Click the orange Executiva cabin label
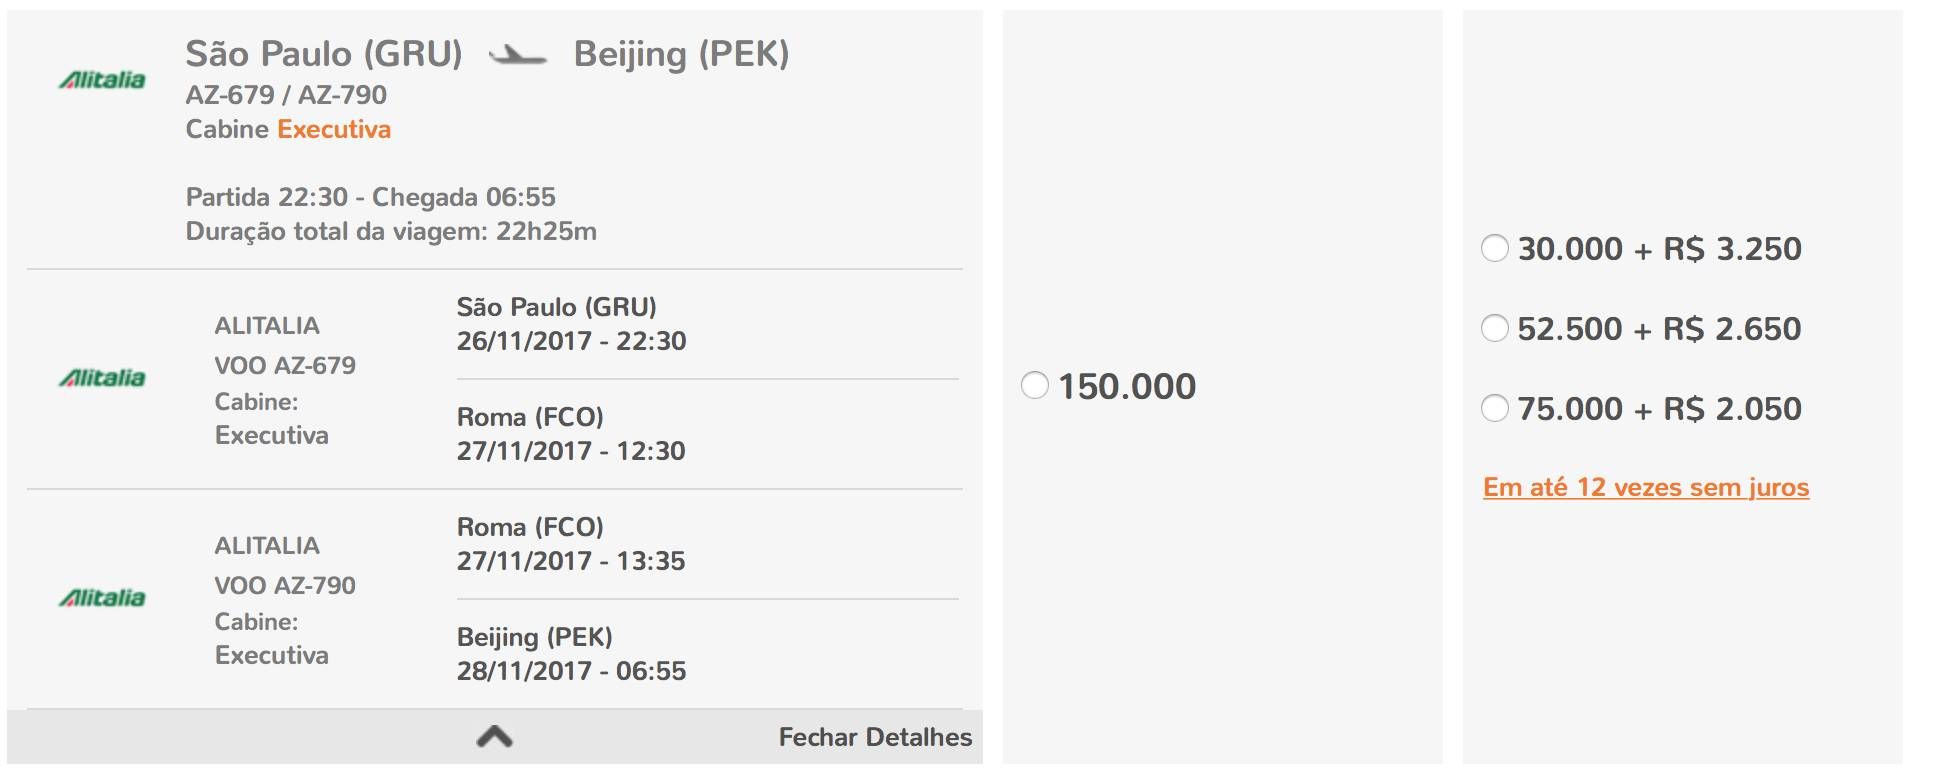Viewport: 1934px width, 772px height. pos(334,129)
